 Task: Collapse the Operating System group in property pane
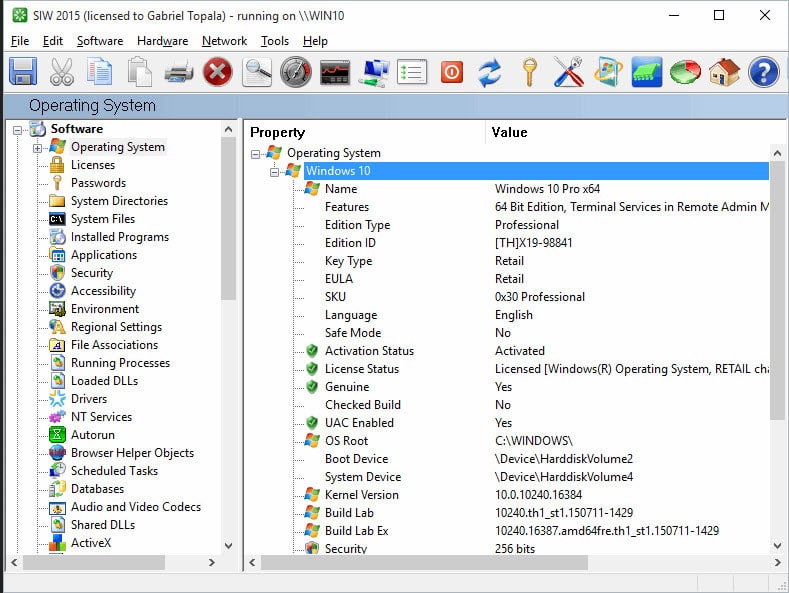coord(256,154)
